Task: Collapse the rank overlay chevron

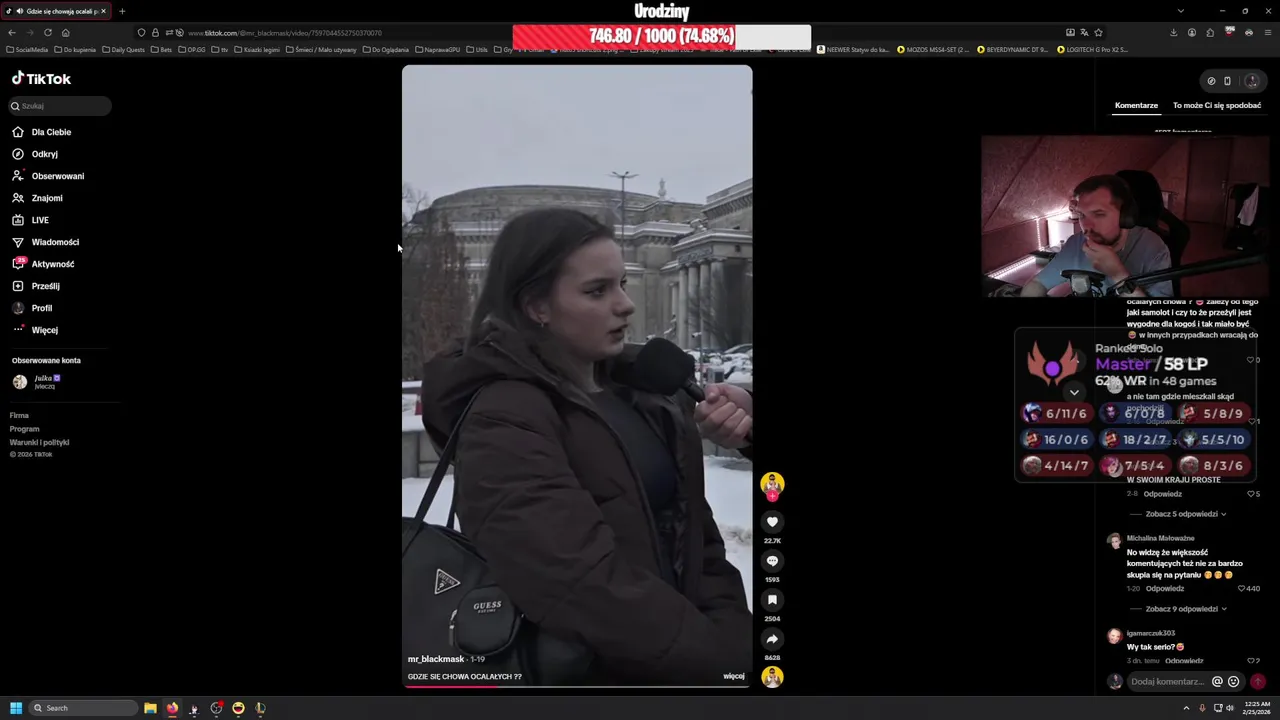Action: point(1074,392)
